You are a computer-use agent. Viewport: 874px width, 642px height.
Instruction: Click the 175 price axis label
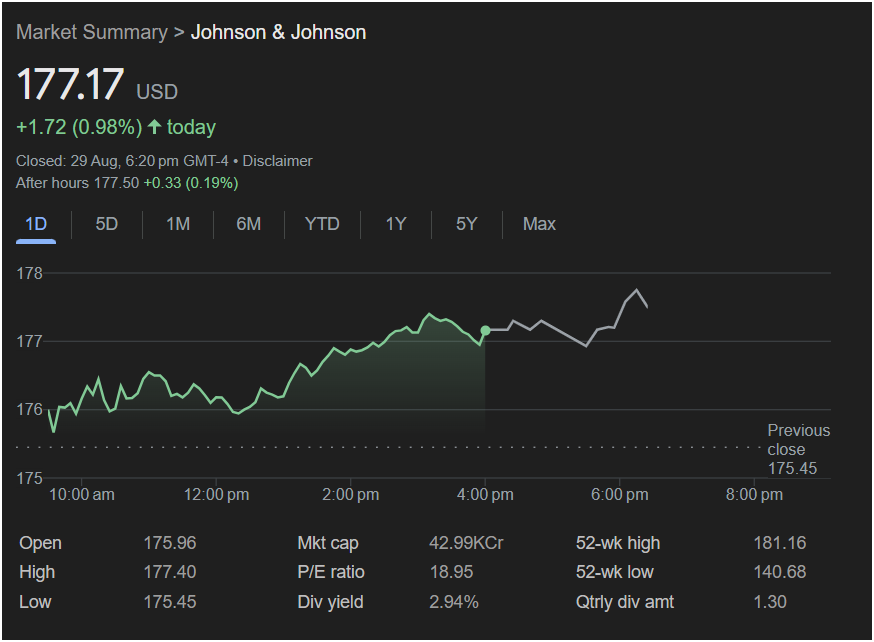pos(30,478)
